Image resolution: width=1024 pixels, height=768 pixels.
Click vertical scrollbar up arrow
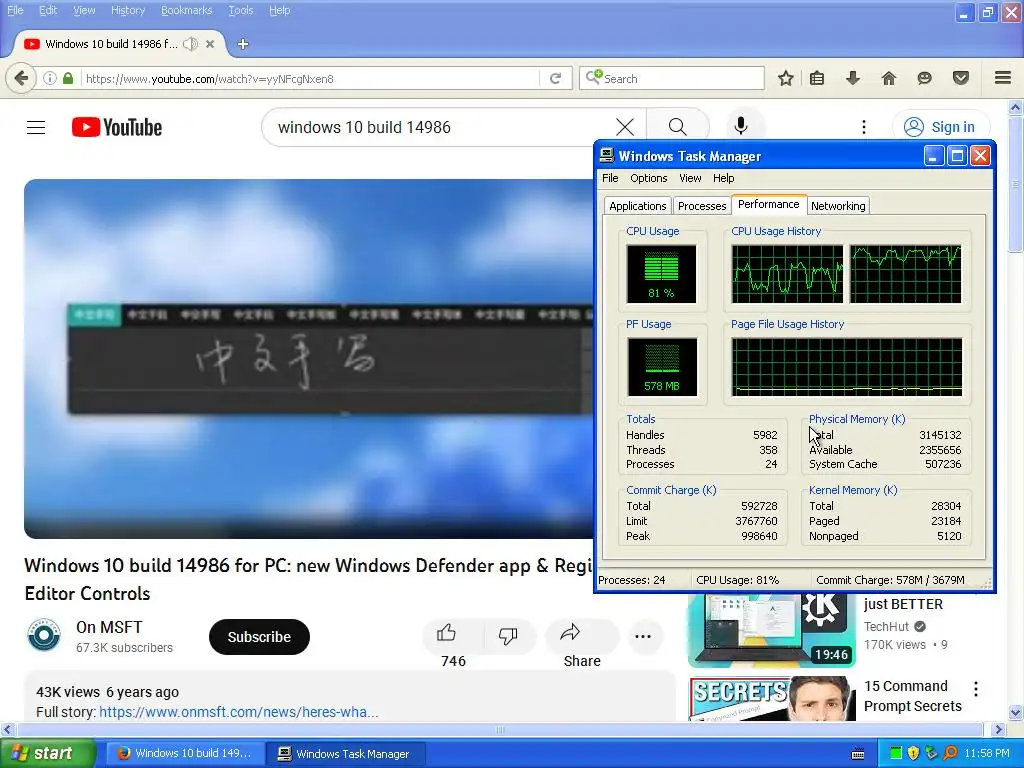[x=1016, y=107]
